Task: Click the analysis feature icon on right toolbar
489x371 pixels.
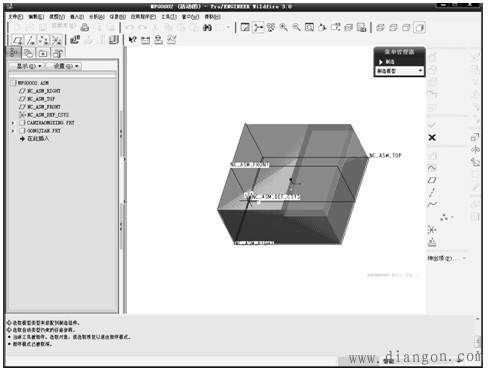Action: tap(432, 242)
